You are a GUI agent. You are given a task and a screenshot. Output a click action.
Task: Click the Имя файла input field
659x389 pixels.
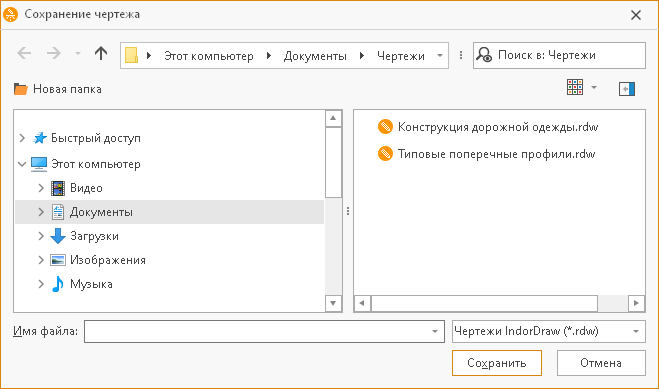click(x=264, y=331)
